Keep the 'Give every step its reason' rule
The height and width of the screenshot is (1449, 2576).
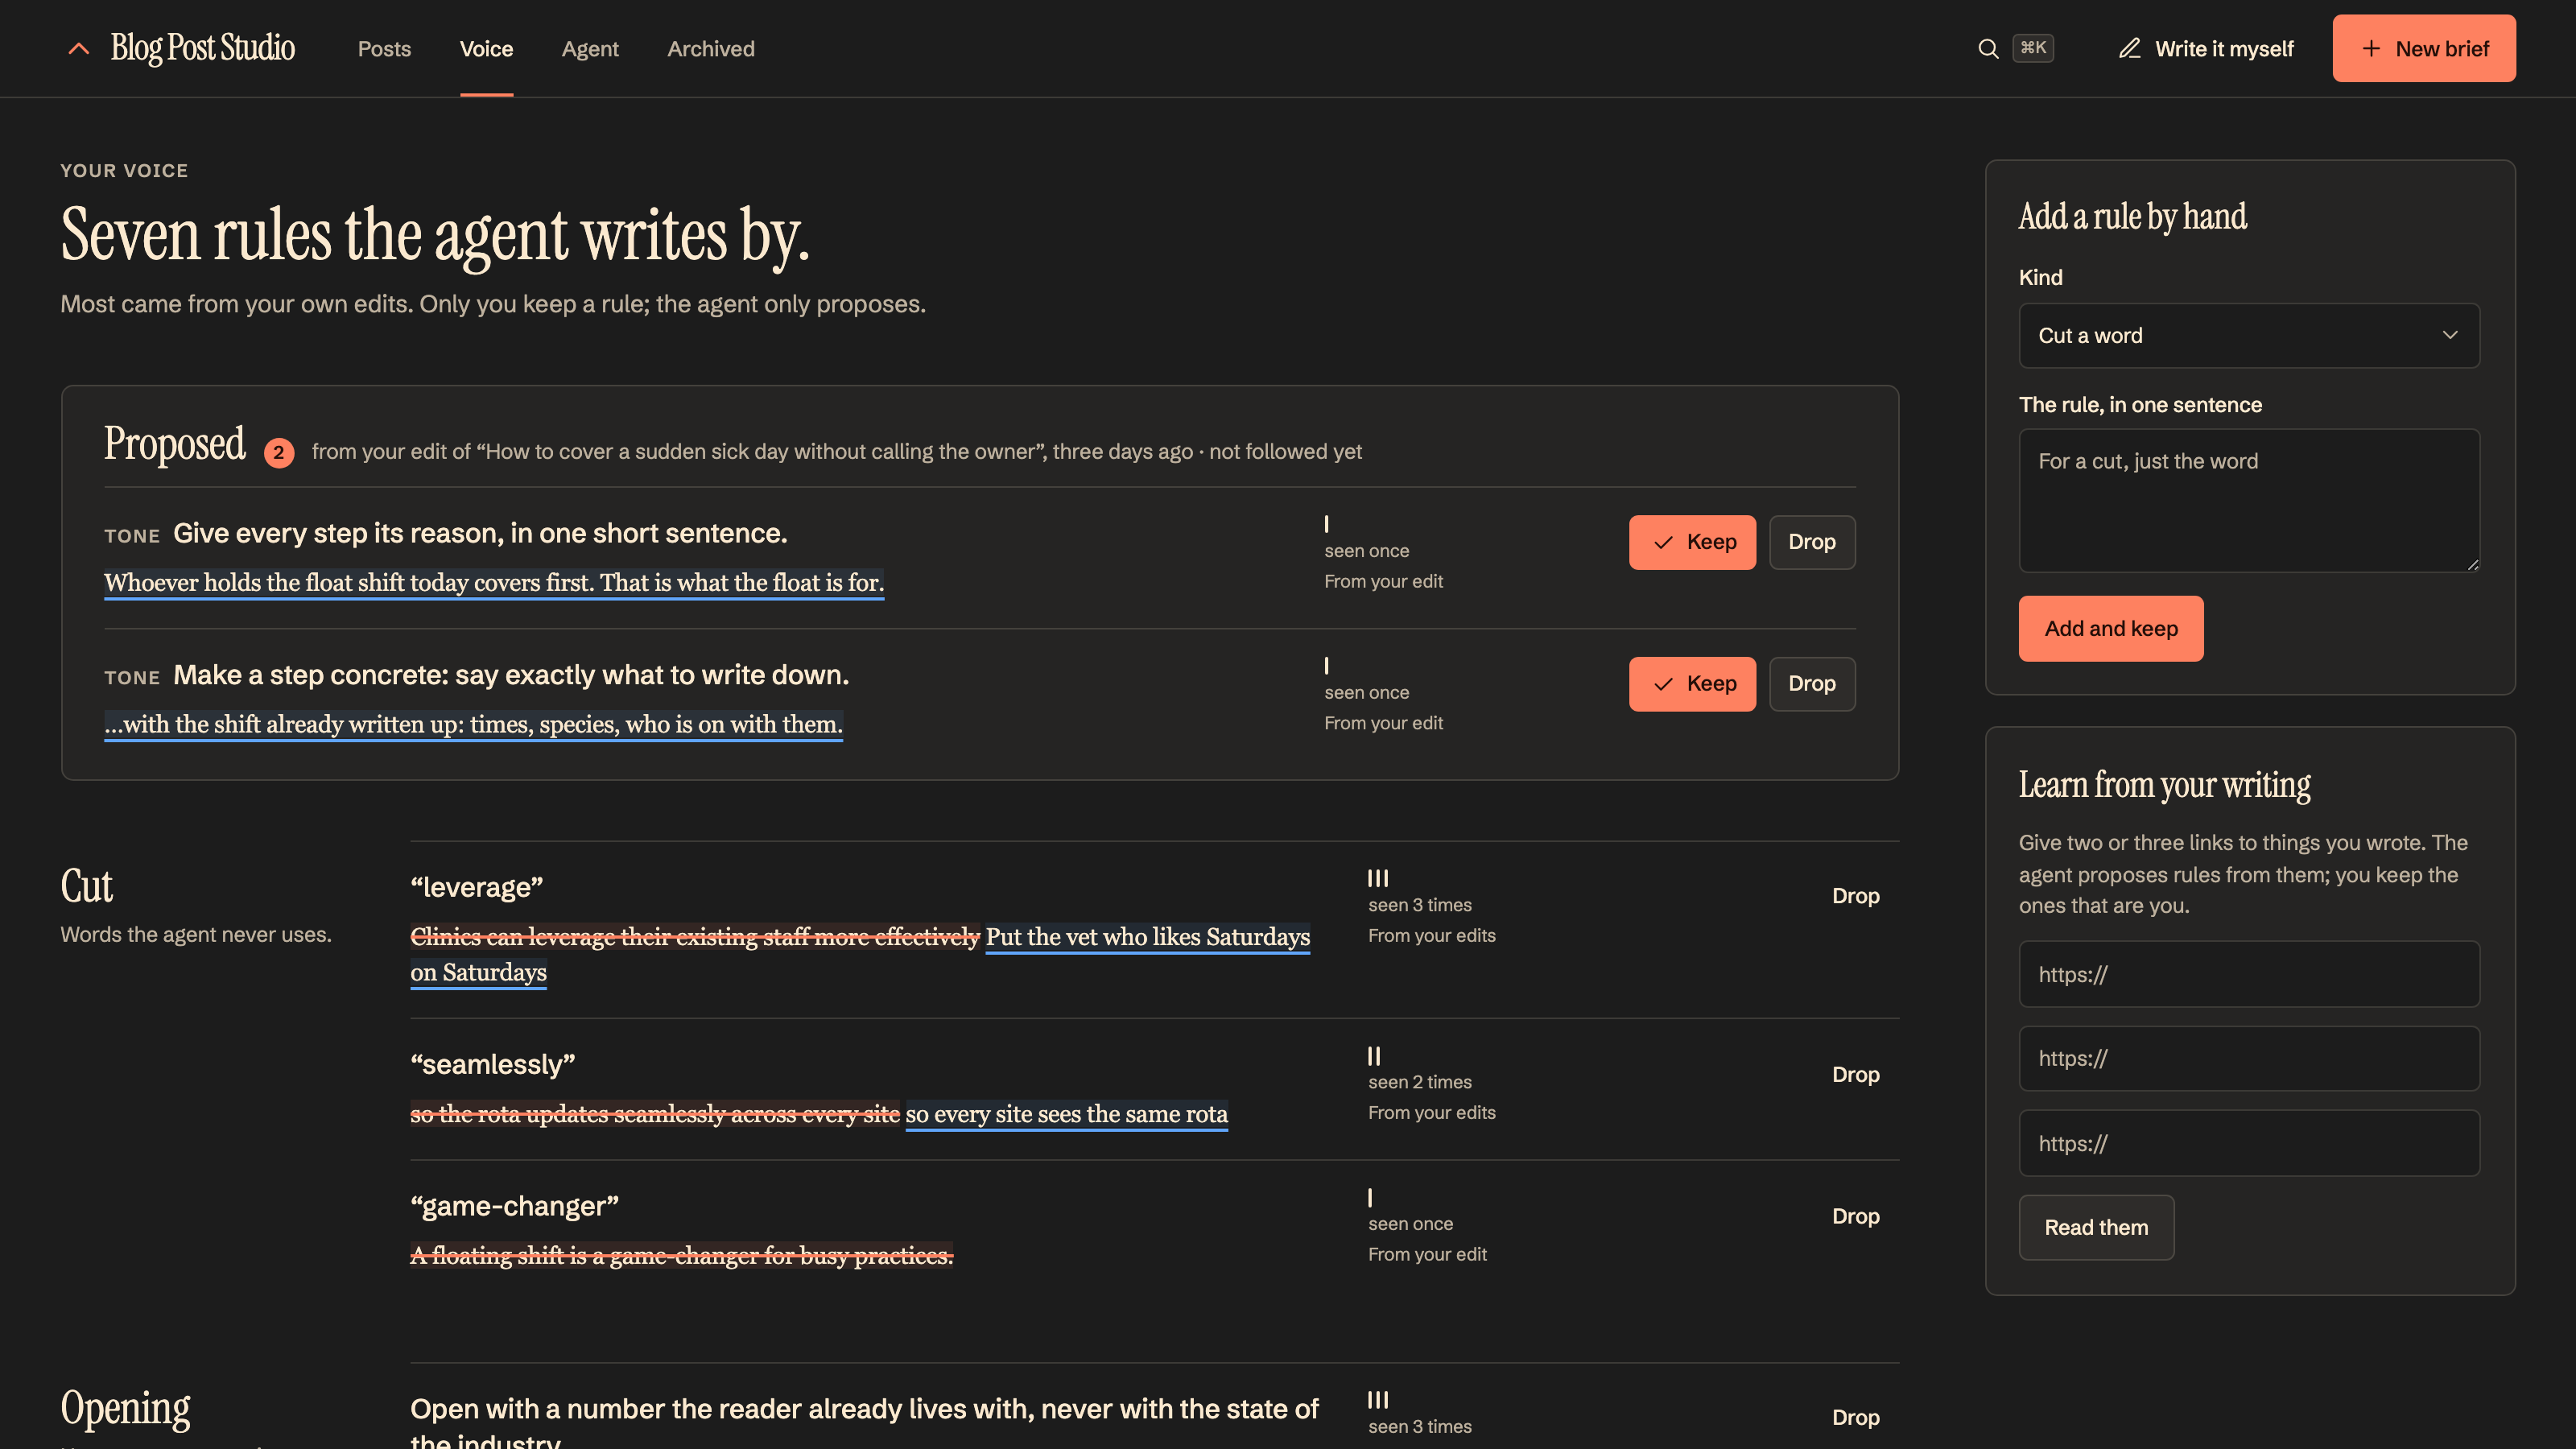(x=1692, y=542)
